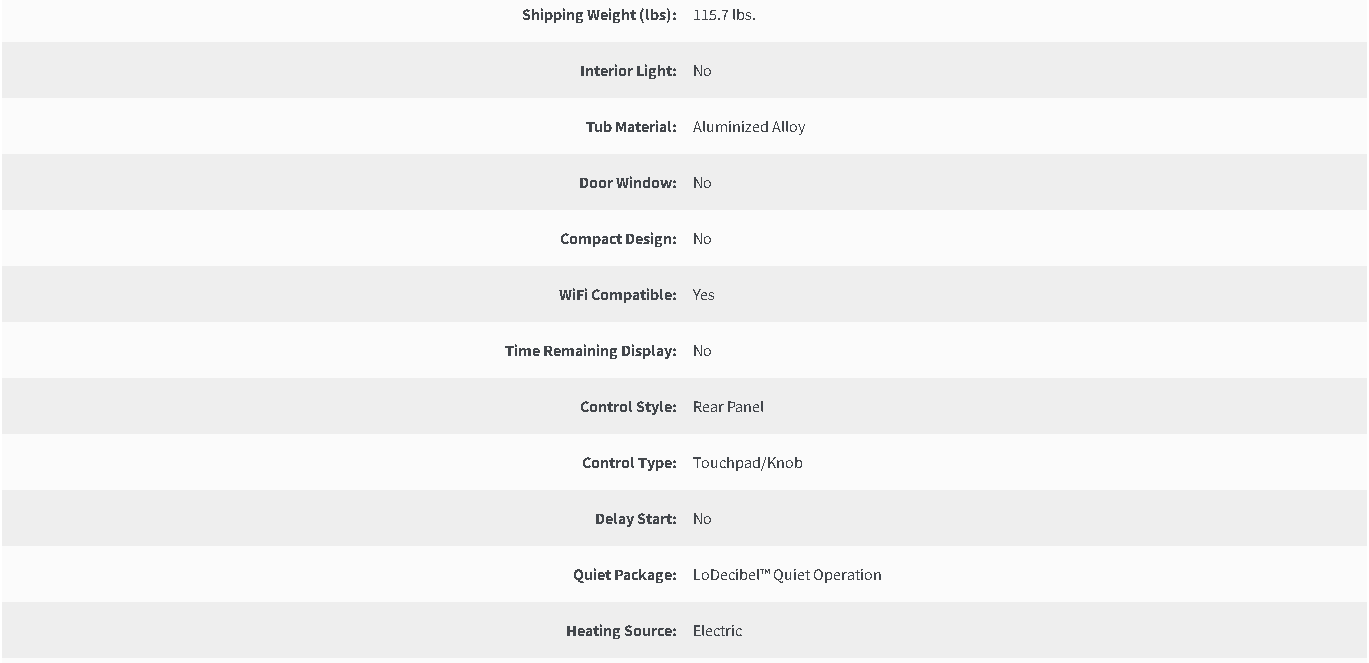
Task: Click the No value for Interior Light
Action: (702, 71)
